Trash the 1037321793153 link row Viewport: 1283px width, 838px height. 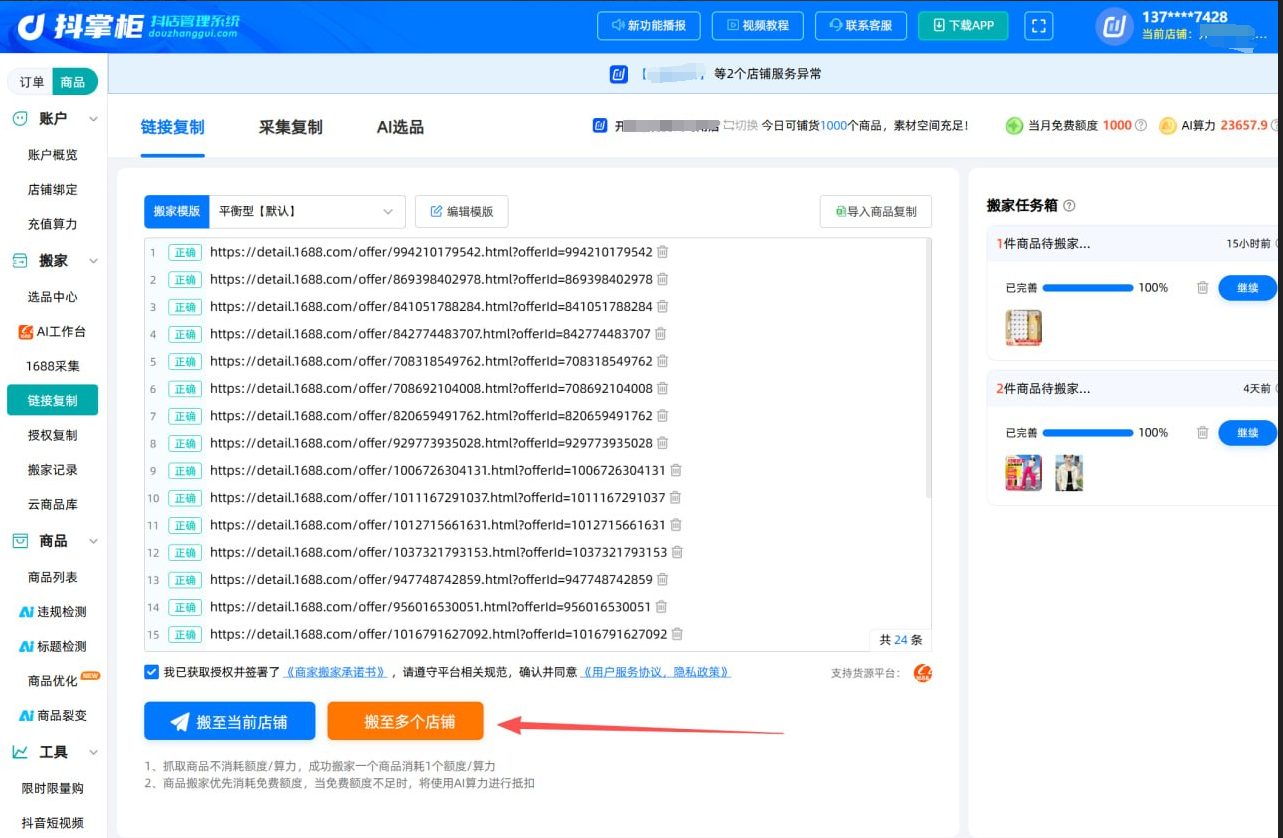tap(677, 552)
